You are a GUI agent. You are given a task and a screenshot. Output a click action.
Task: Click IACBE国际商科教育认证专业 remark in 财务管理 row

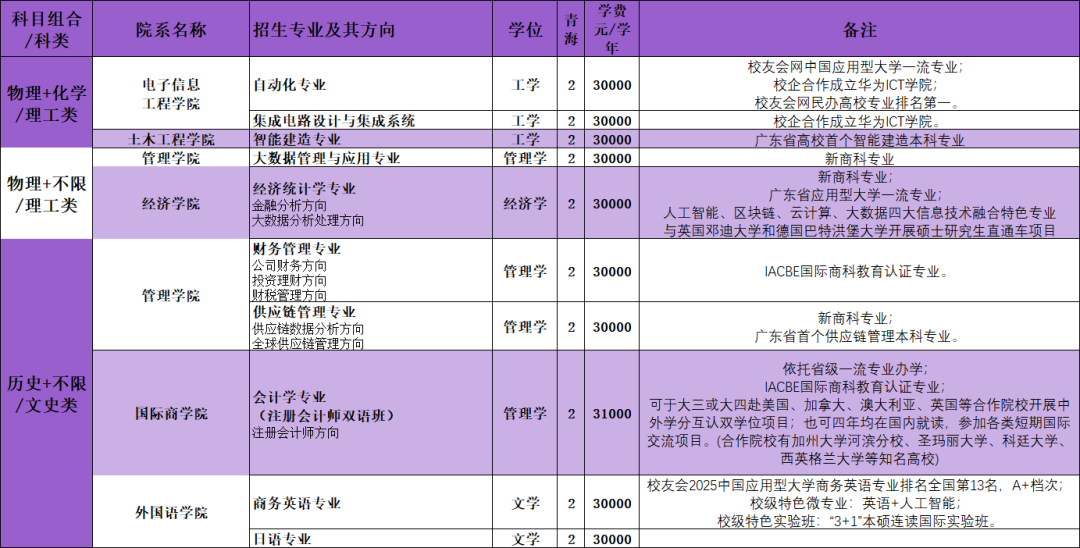coord(857,271)
